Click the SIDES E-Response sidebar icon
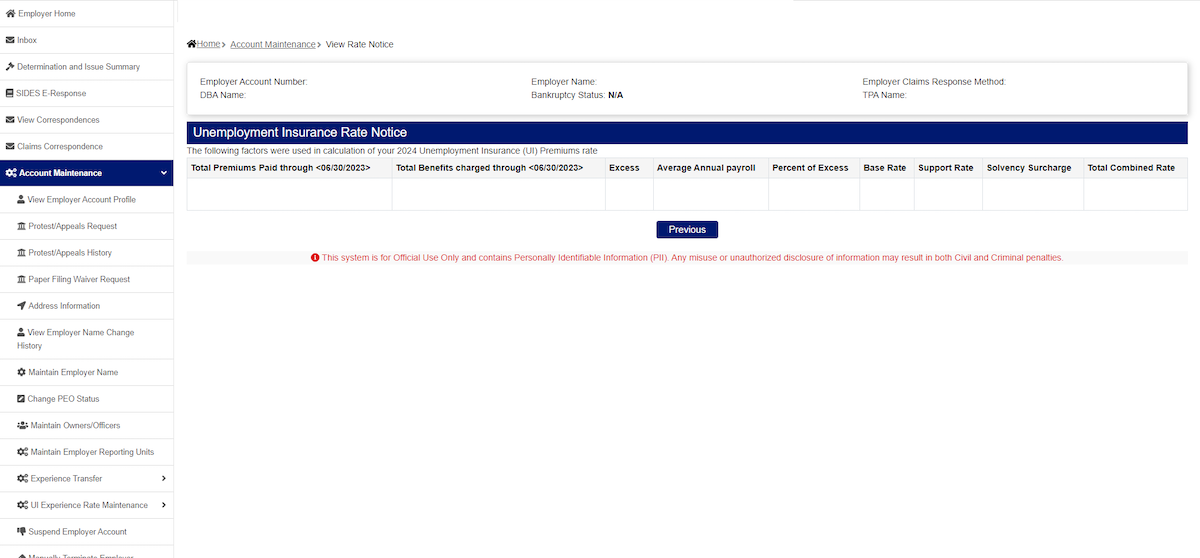This screenshot has width=1200, height=558. click(x=10, y=93)
